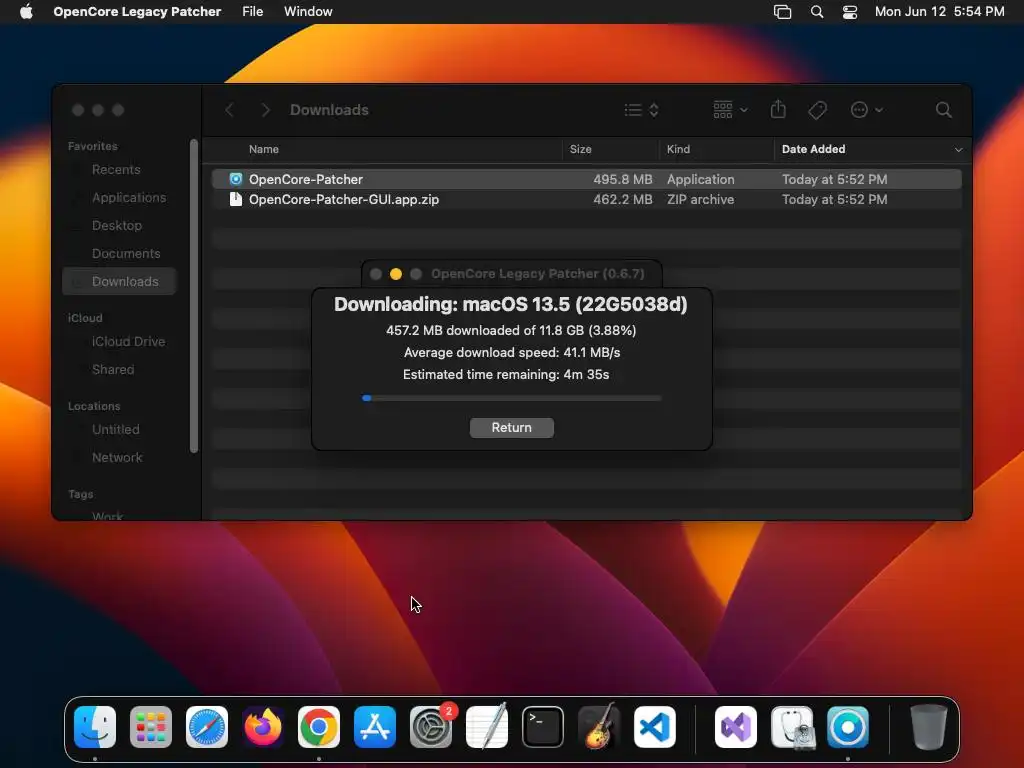Open Finder action menu (ellipsis)

click(867, 110)
